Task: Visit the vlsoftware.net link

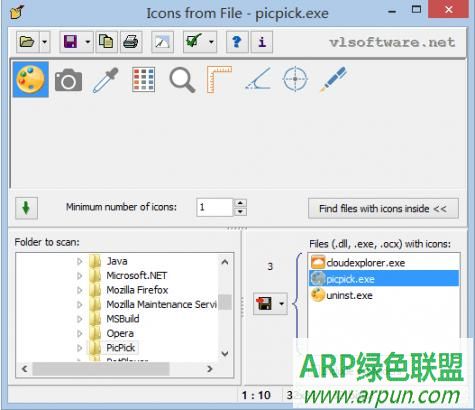Action: [392, 42]
